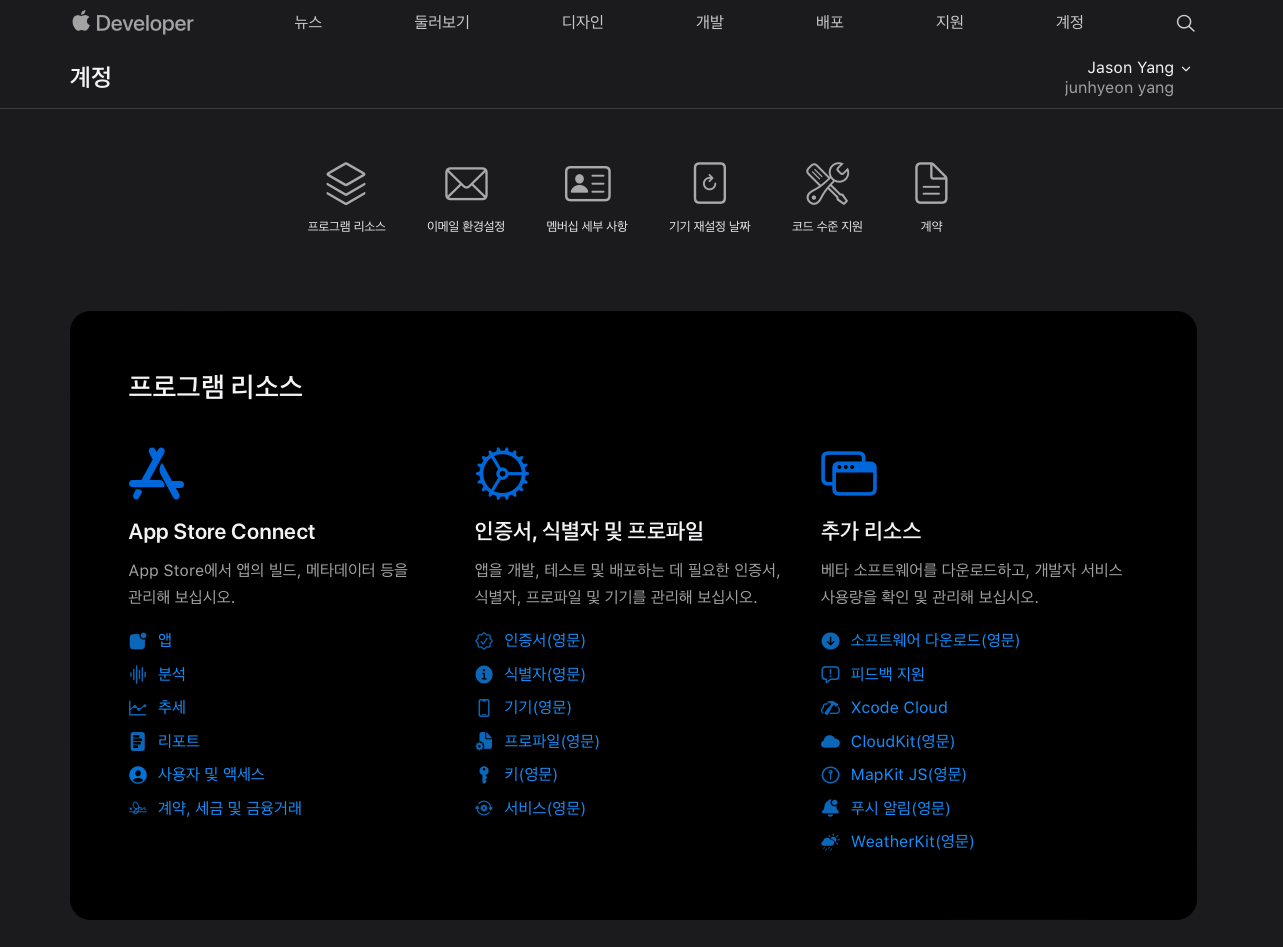Screen dimensions: 1283x947
Task: Click the 이메일 환경설정 envelope icon
Action: click(466, 184)
